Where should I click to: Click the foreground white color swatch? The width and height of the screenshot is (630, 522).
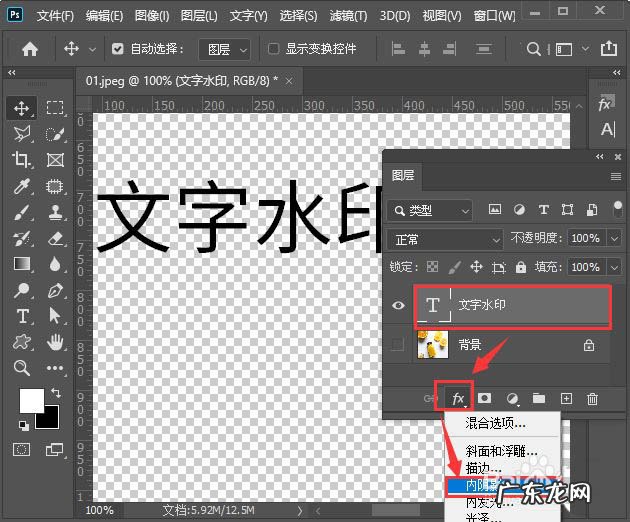click(31, 400)
